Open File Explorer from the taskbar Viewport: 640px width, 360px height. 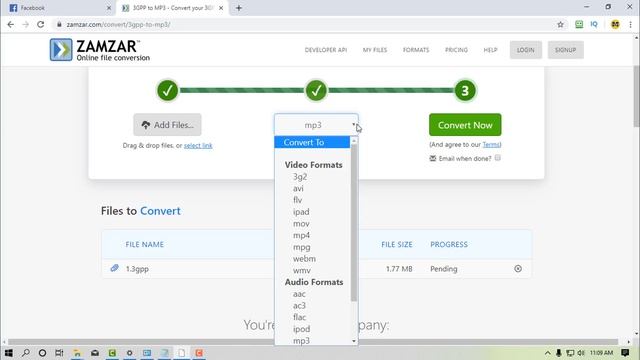pyautogui.click(x=77, y=353)
